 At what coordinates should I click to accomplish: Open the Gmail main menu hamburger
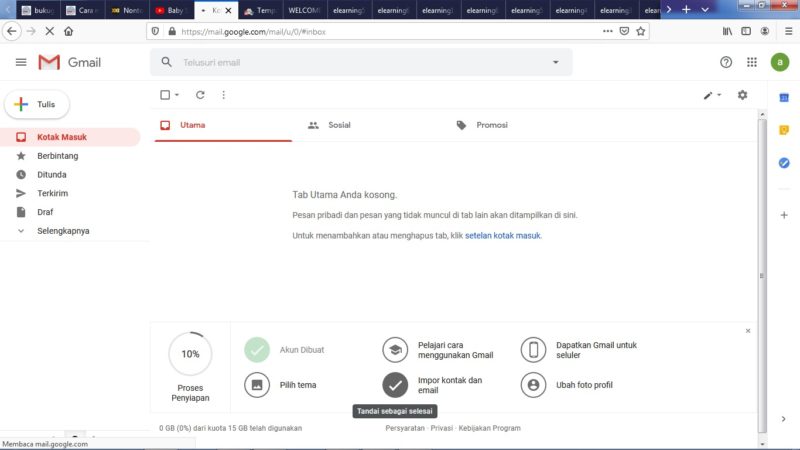(x=21, y=62)
